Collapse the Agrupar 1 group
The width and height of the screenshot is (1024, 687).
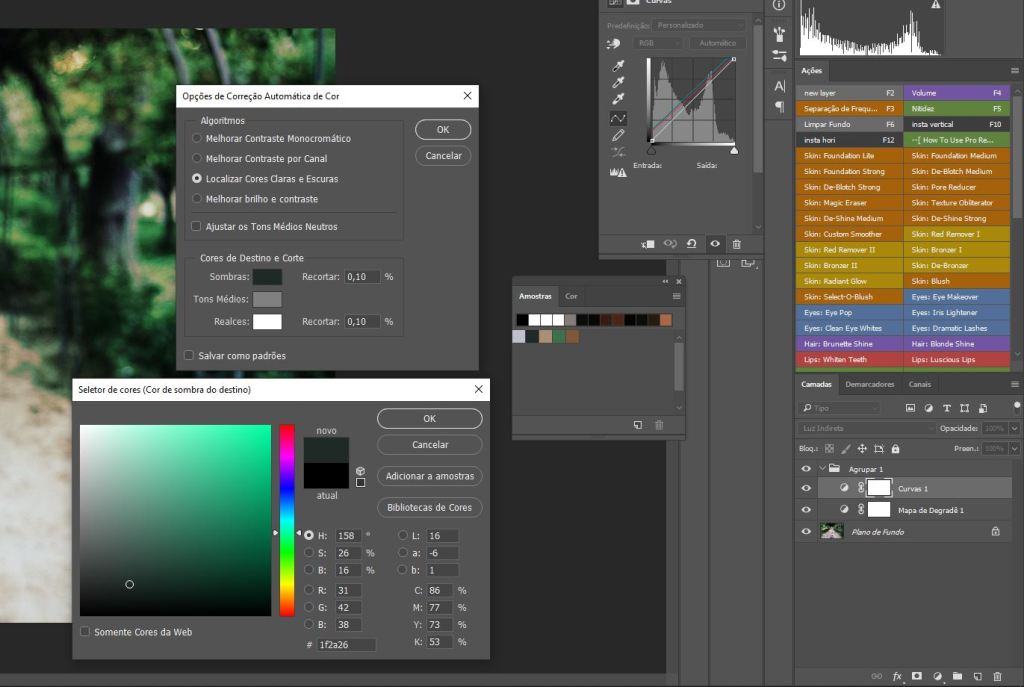pyautogui.click(x=822, y=469)
